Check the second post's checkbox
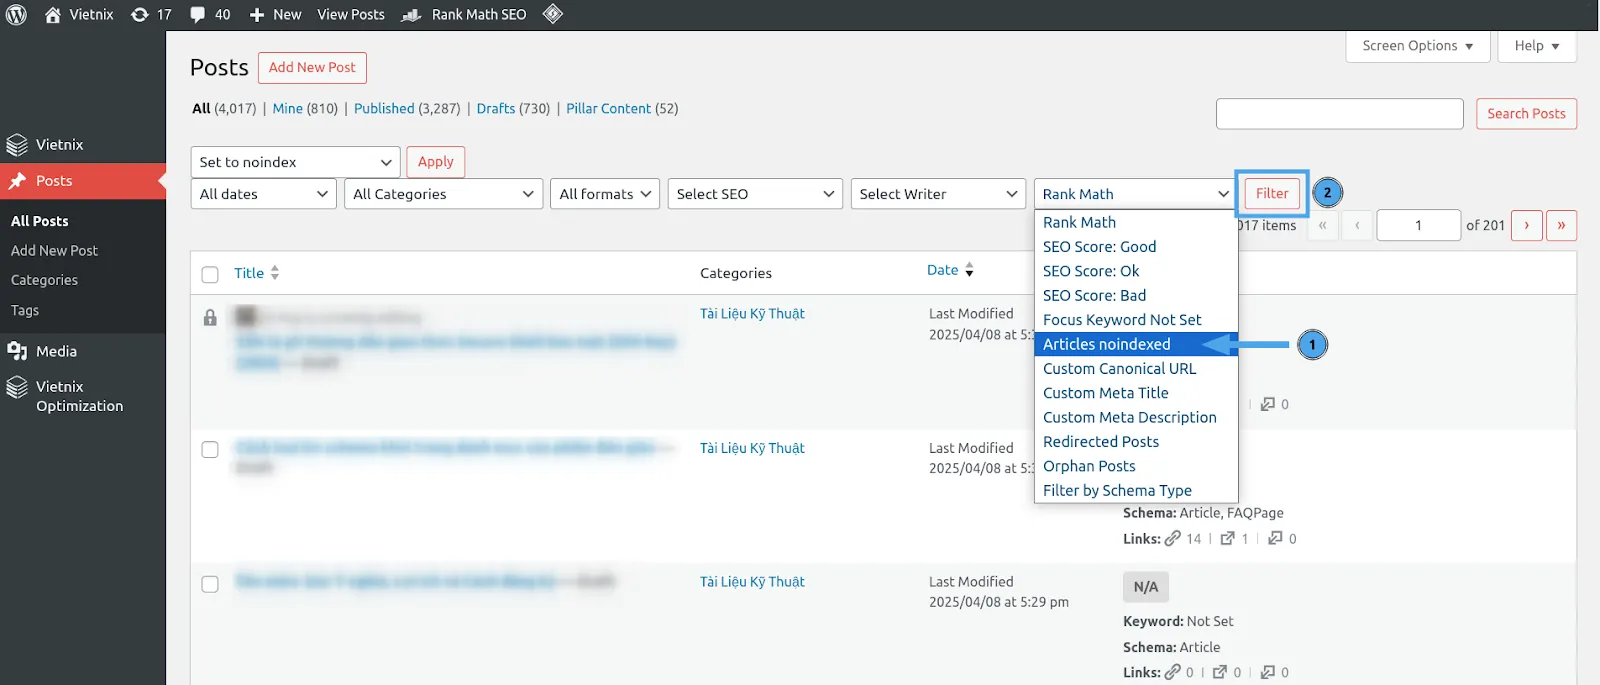Image resolution: width=1600 pixels, height=685 pixels. click(x=210, y=449)
